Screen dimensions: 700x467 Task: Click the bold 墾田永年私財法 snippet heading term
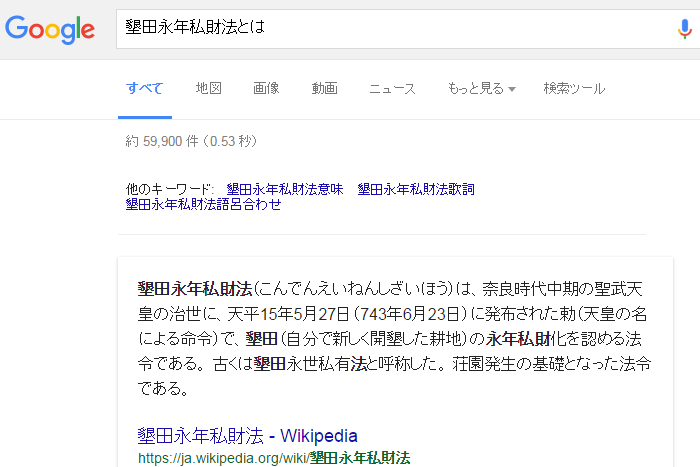click(x=195, y=290)
